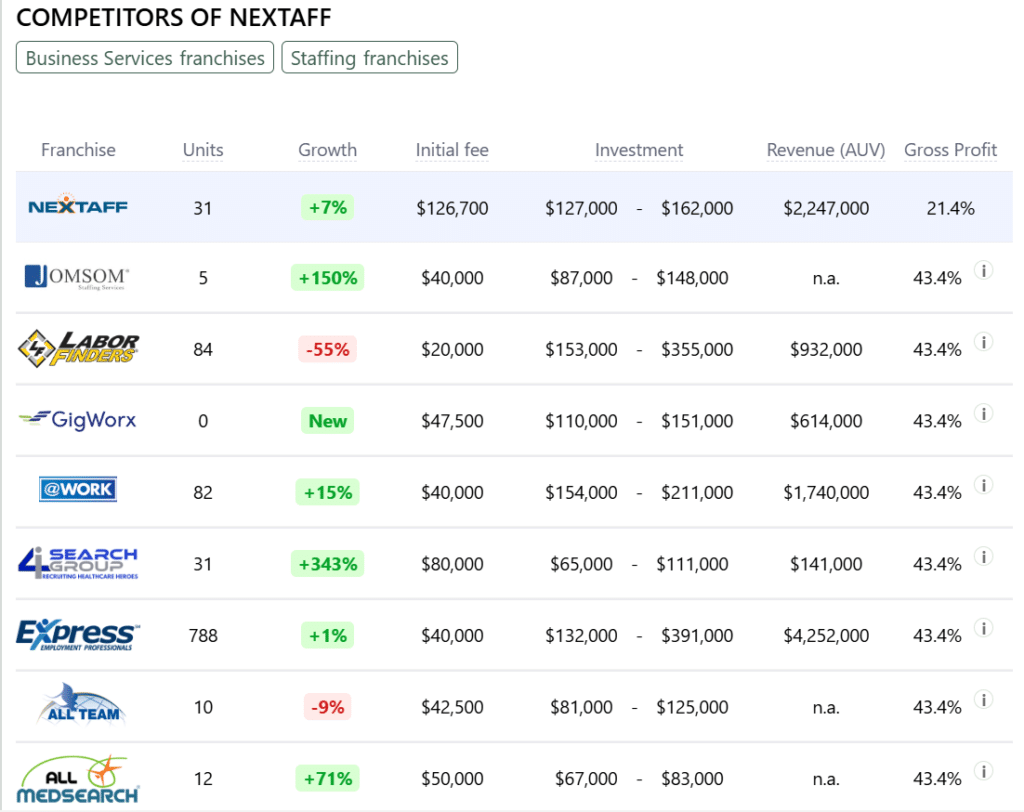The height and width of the screenshot is (812, 1024).
Task: Click the $42,500 initial fee value
Action: point(452,707)
